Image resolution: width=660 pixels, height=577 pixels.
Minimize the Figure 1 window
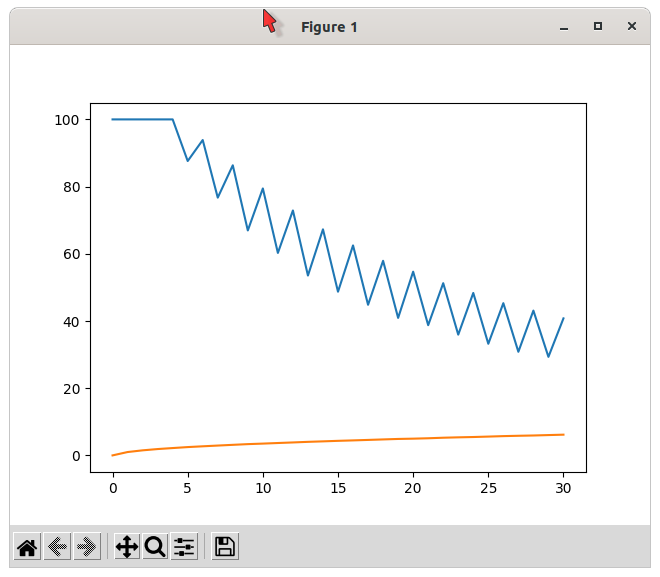click(x=564, y=27)
